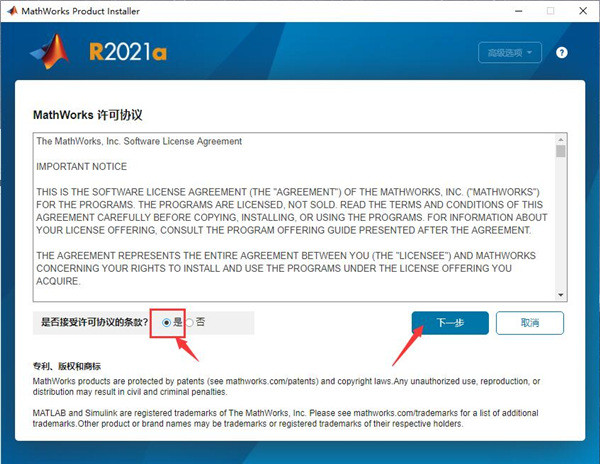Click the 取消 button
The height and width of the screenshot is (464, 600).
pos(530,323)
